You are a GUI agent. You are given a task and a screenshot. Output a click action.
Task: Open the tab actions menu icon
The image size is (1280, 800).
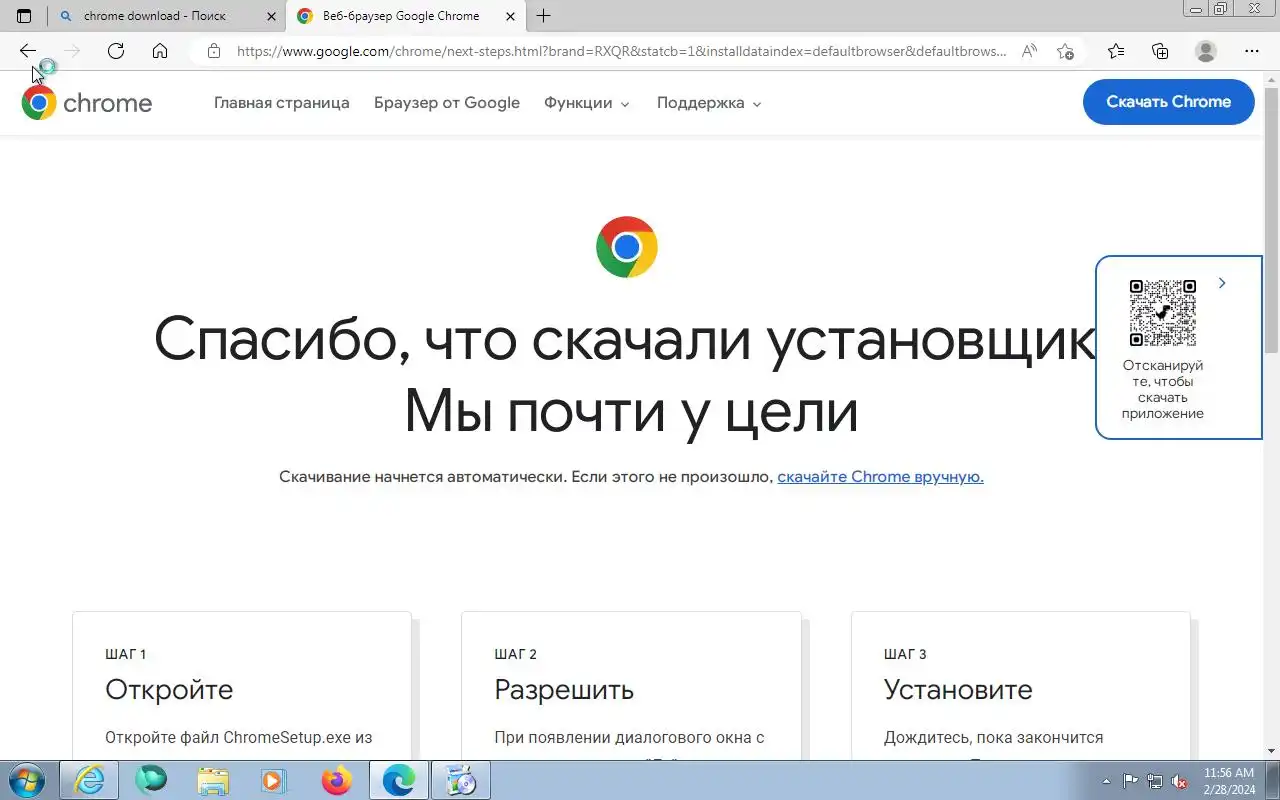pos(24,16)
